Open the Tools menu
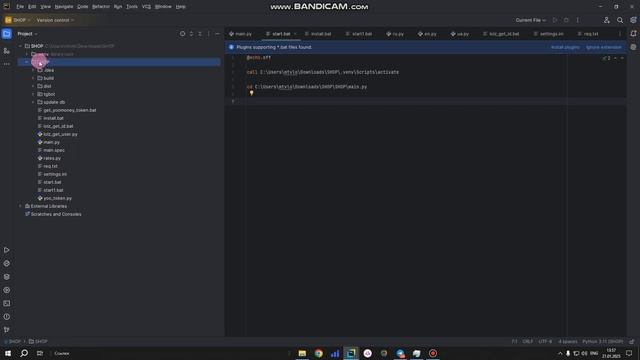The image size is (640, 360). [x=132, y=7]
